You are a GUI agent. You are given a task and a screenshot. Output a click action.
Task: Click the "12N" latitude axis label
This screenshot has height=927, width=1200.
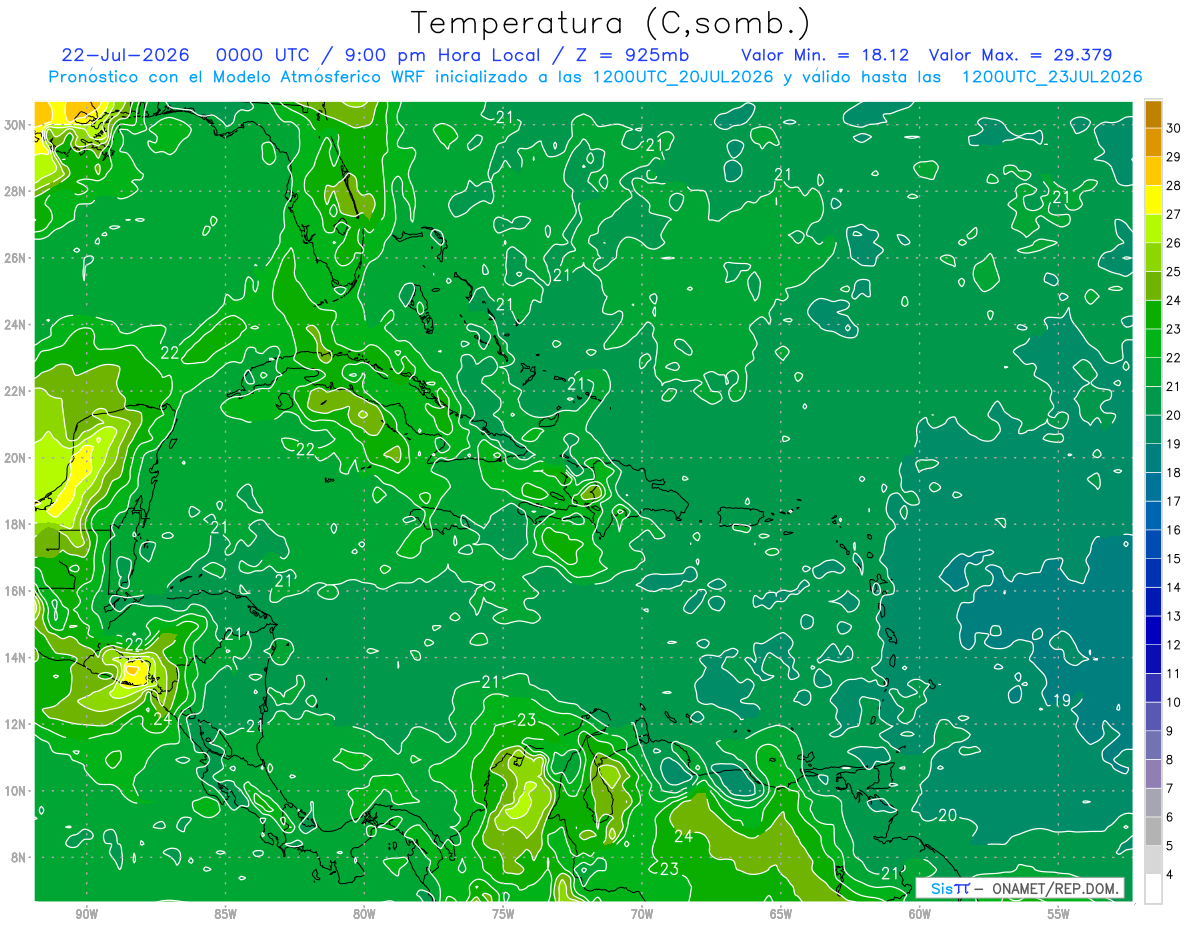16,724
